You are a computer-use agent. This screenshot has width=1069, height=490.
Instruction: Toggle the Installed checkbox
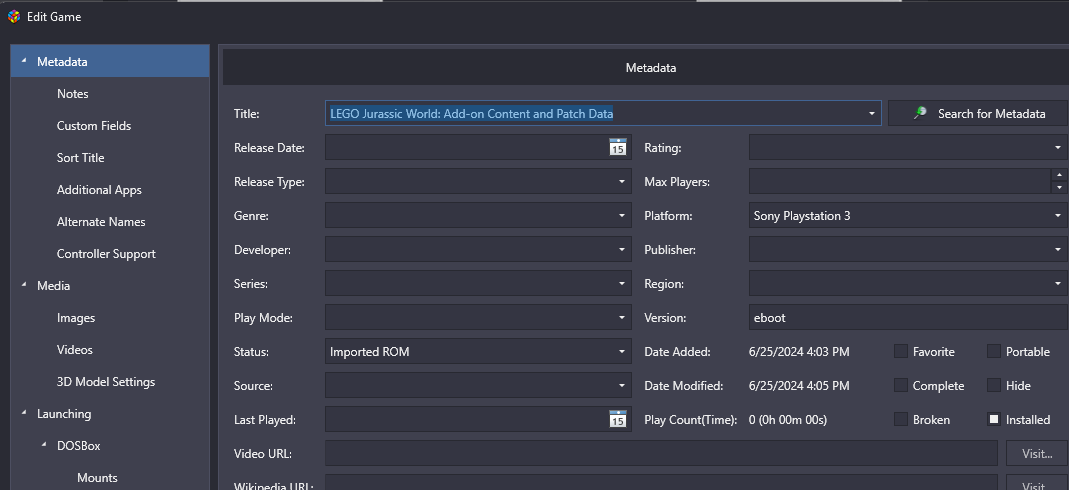[994, 420]
